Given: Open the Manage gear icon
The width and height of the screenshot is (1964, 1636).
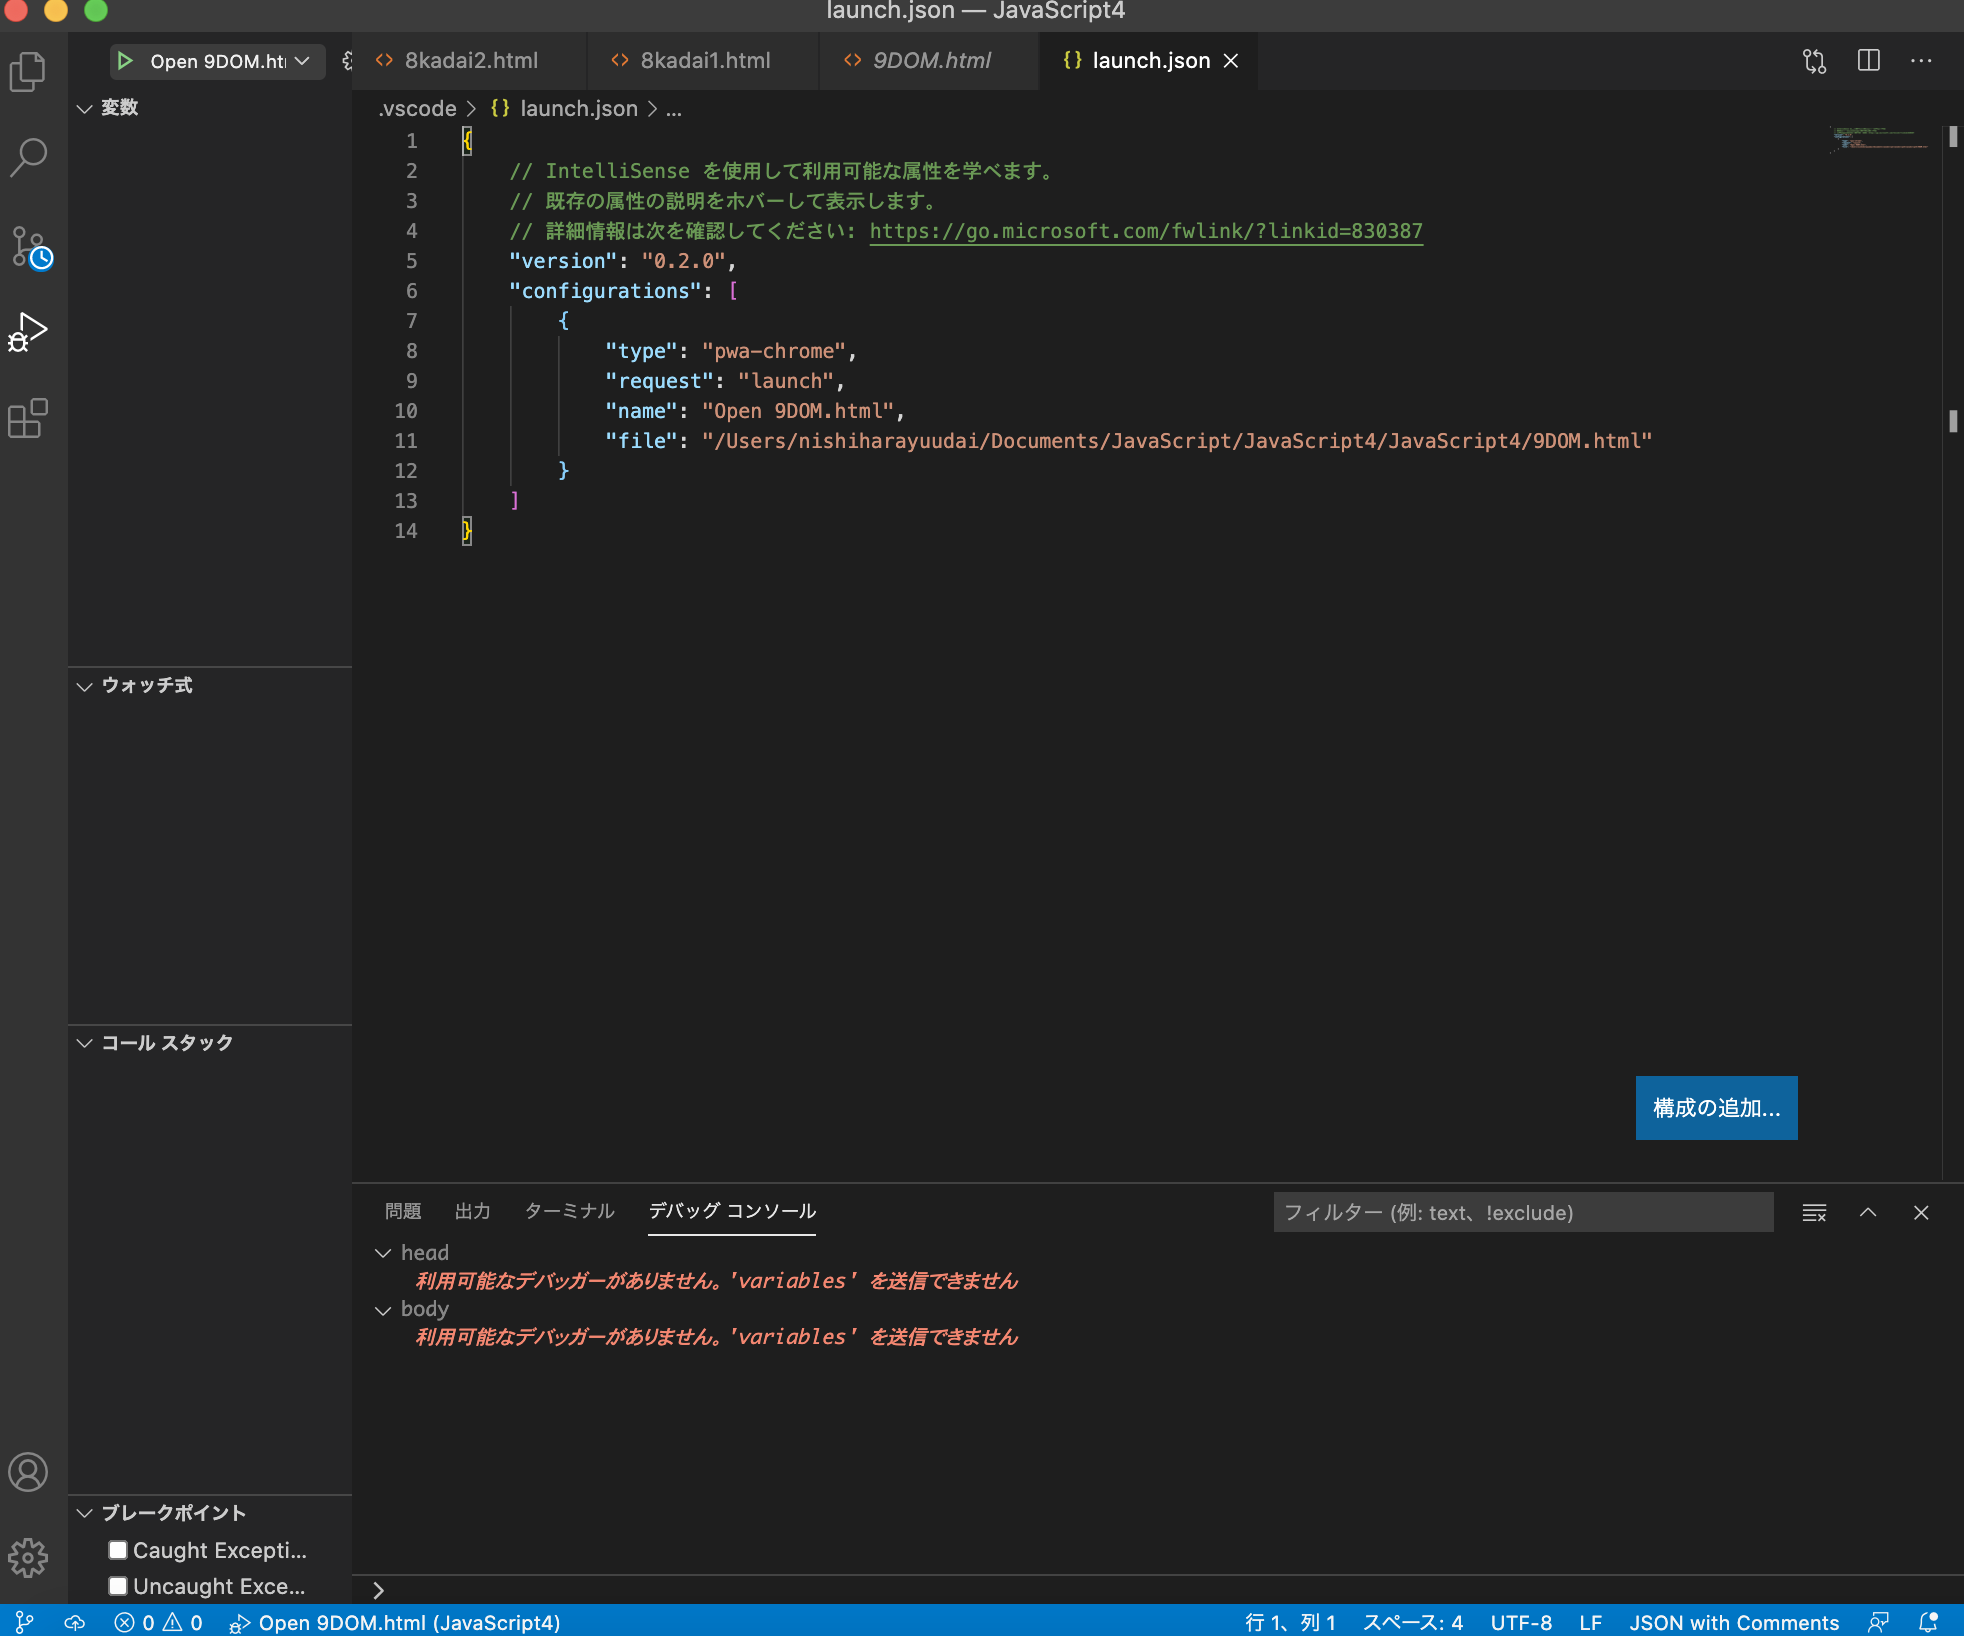Looking at the screenshot, I should click(28, 1557).
